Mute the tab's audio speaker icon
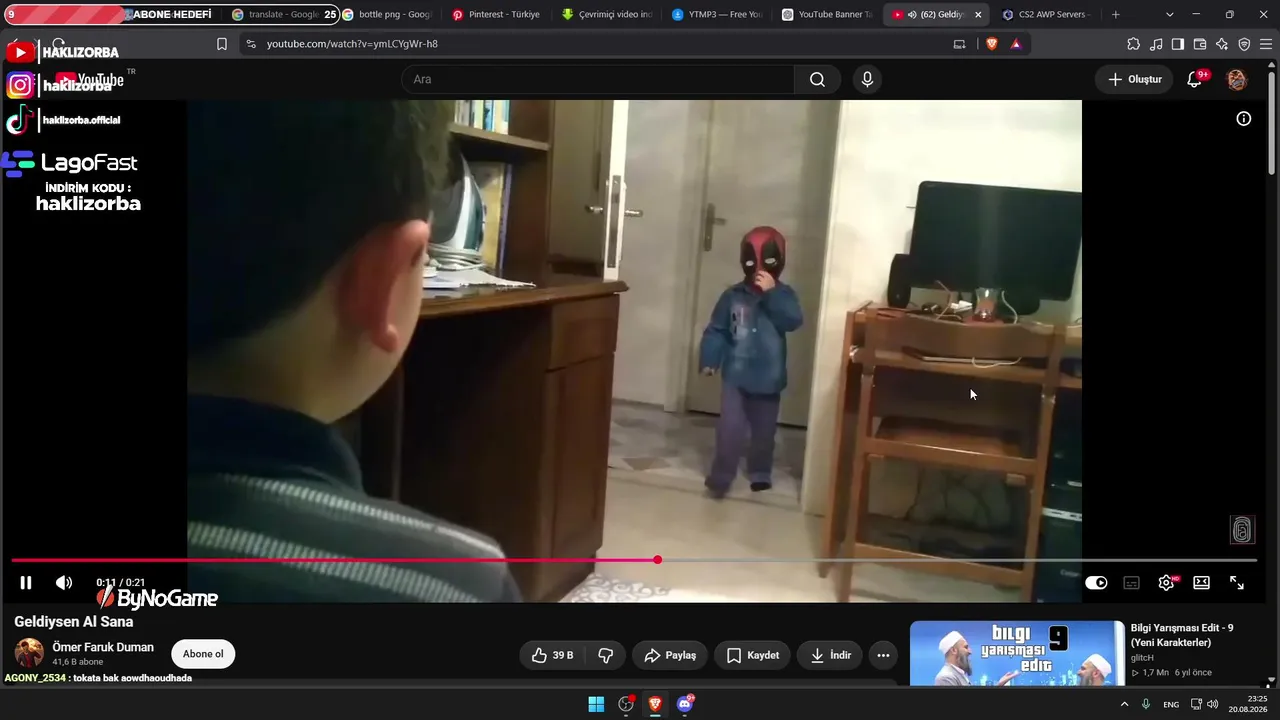The image size is (1280, 720). (x=912, y=15)
